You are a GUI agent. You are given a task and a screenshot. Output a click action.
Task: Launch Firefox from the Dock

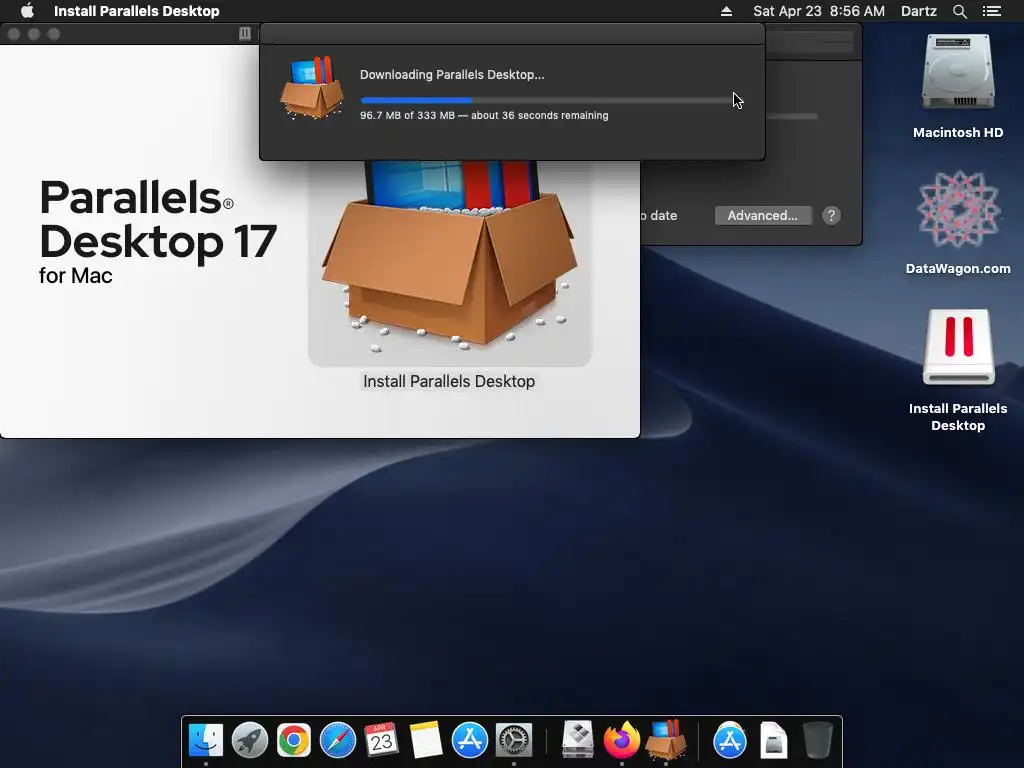(x=622, y=740)
